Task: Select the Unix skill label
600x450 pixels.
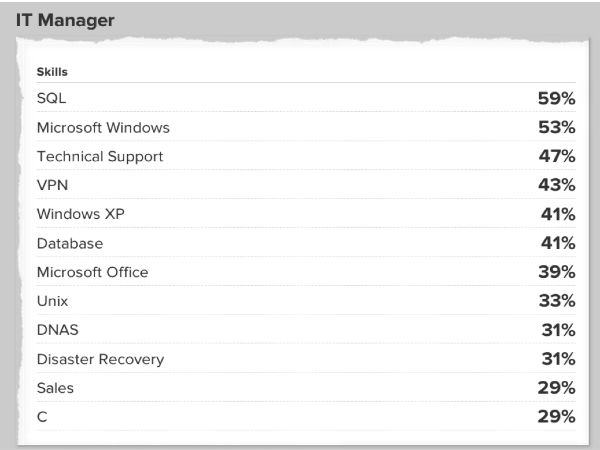Action: point(52,301)
